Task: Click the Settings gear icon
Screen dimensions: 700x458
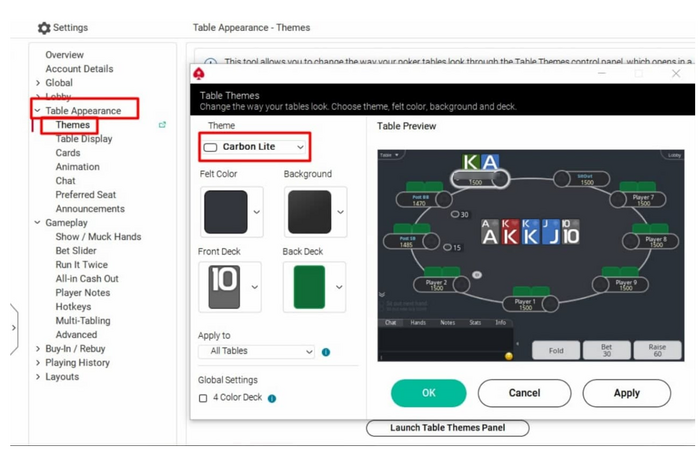Action: [x=44, y=28]
